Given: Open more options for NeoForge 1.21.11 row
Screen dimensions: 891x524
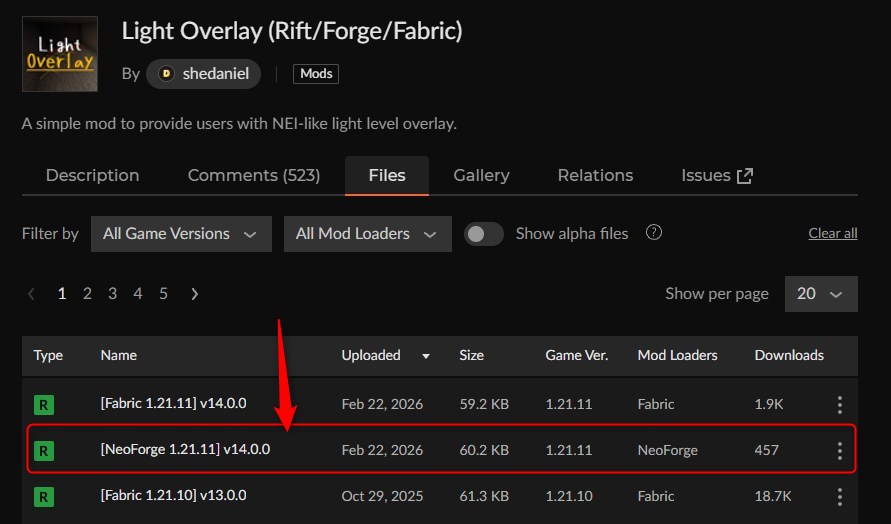Looking at the screenshot, I should (x=840, y=451).
